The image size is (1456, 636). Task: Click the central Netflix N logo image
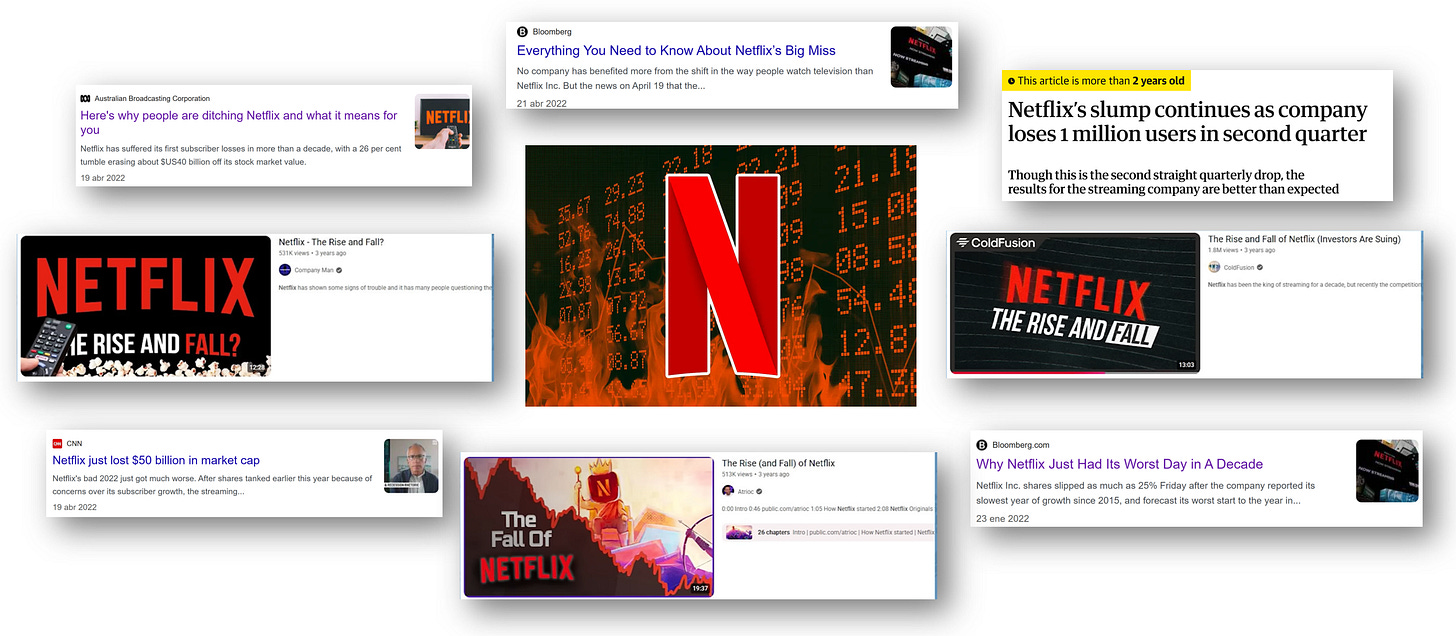click(721, 276)
